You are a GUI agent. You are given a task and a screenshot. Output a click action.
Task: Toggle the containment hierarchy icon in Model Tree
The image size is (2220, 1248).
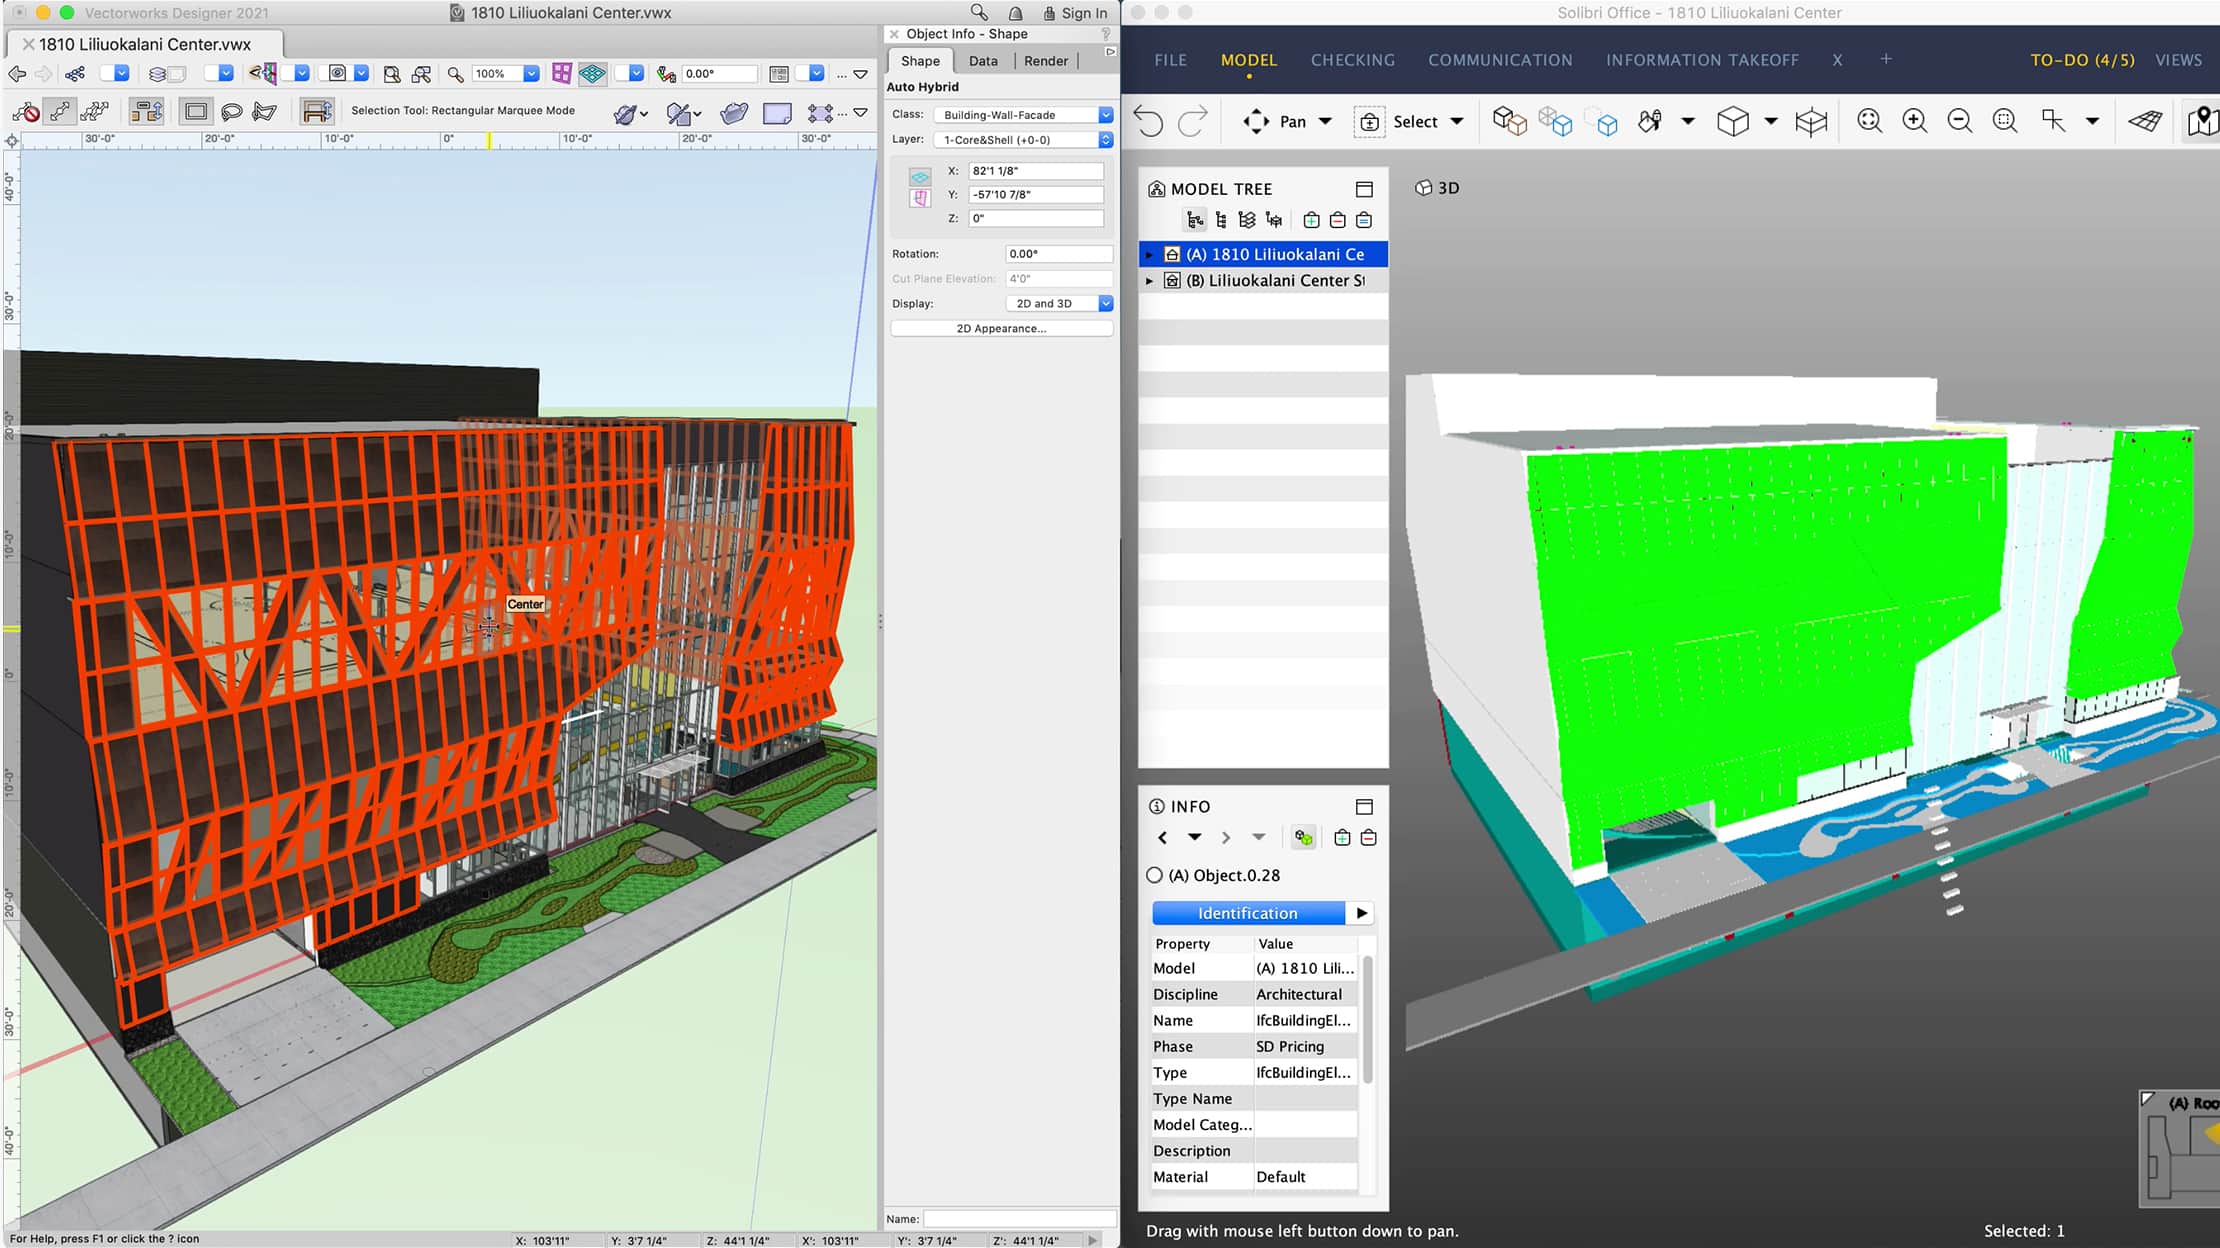pos(1194,220)
